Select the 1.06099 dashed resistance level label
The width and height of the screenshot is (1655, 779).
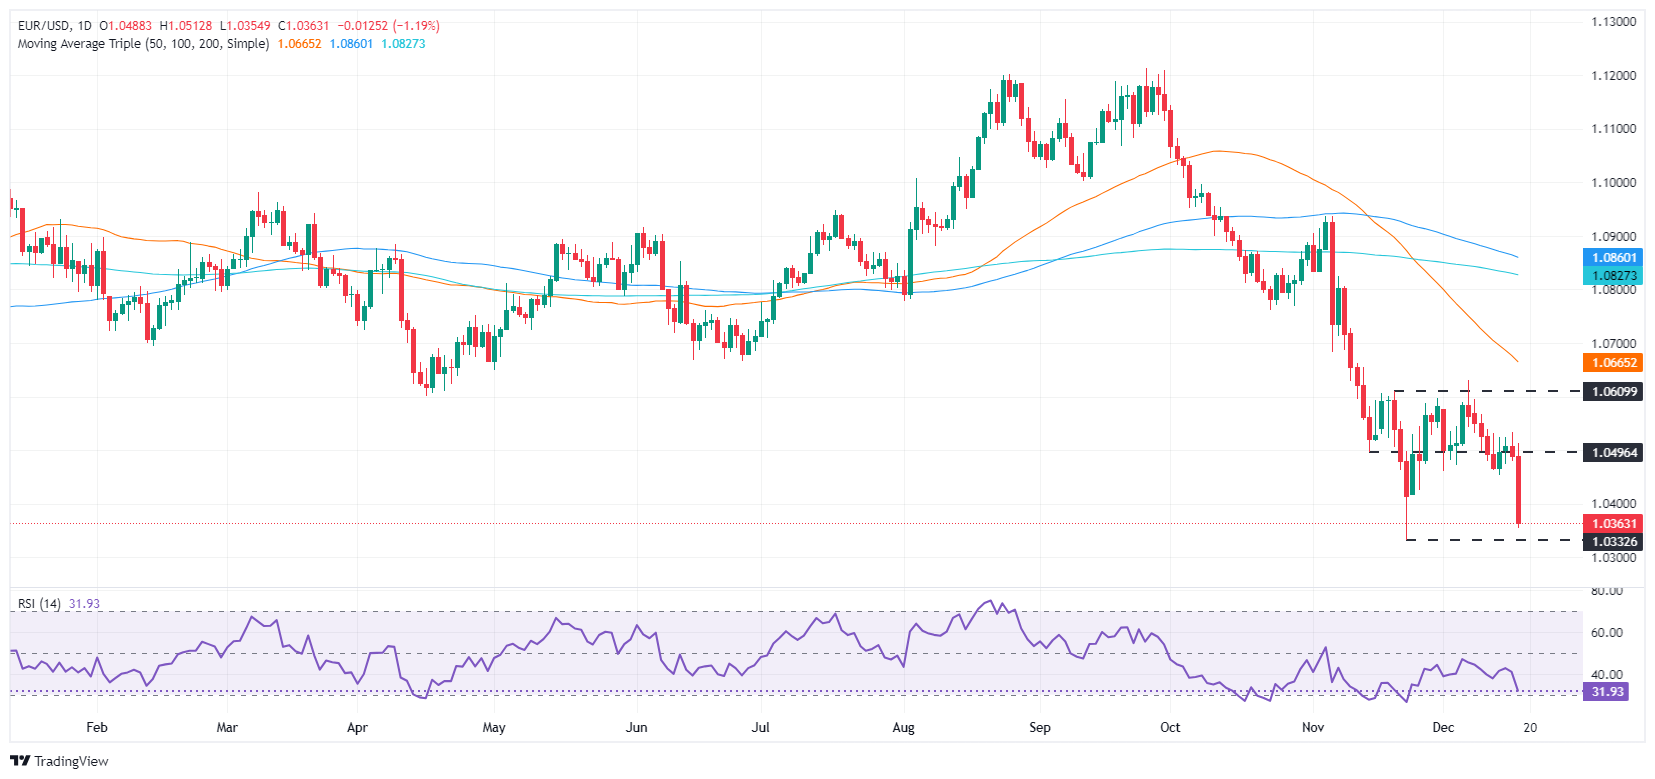[1614, 391]
